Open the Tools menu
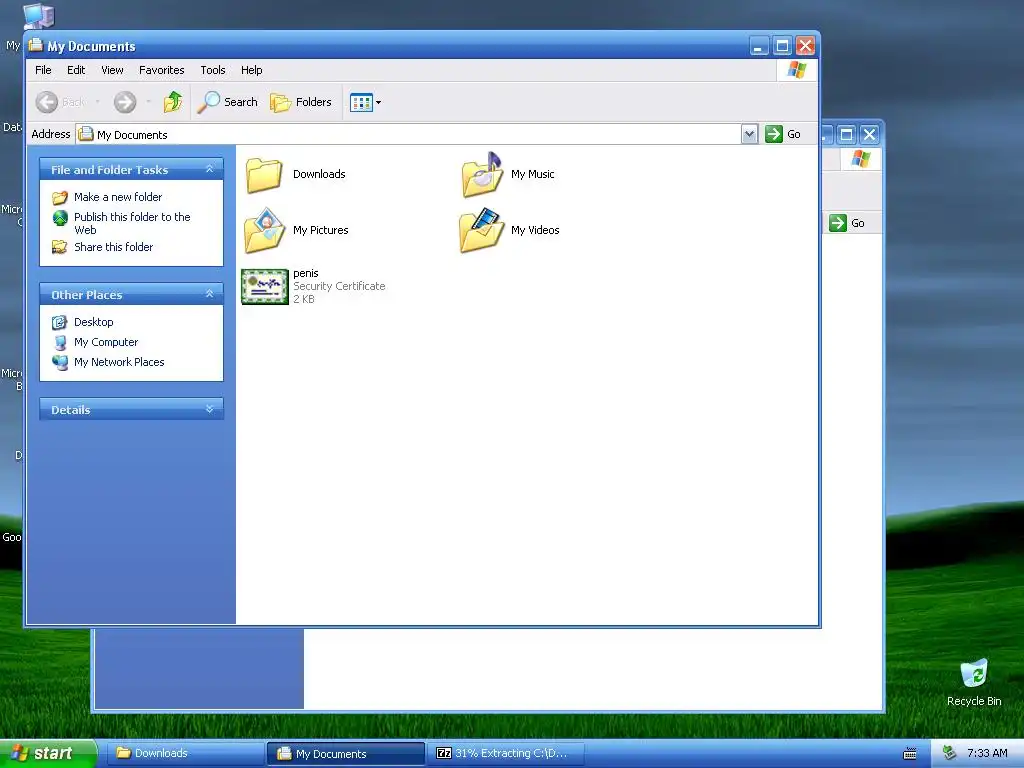 [x=213, y=70]
